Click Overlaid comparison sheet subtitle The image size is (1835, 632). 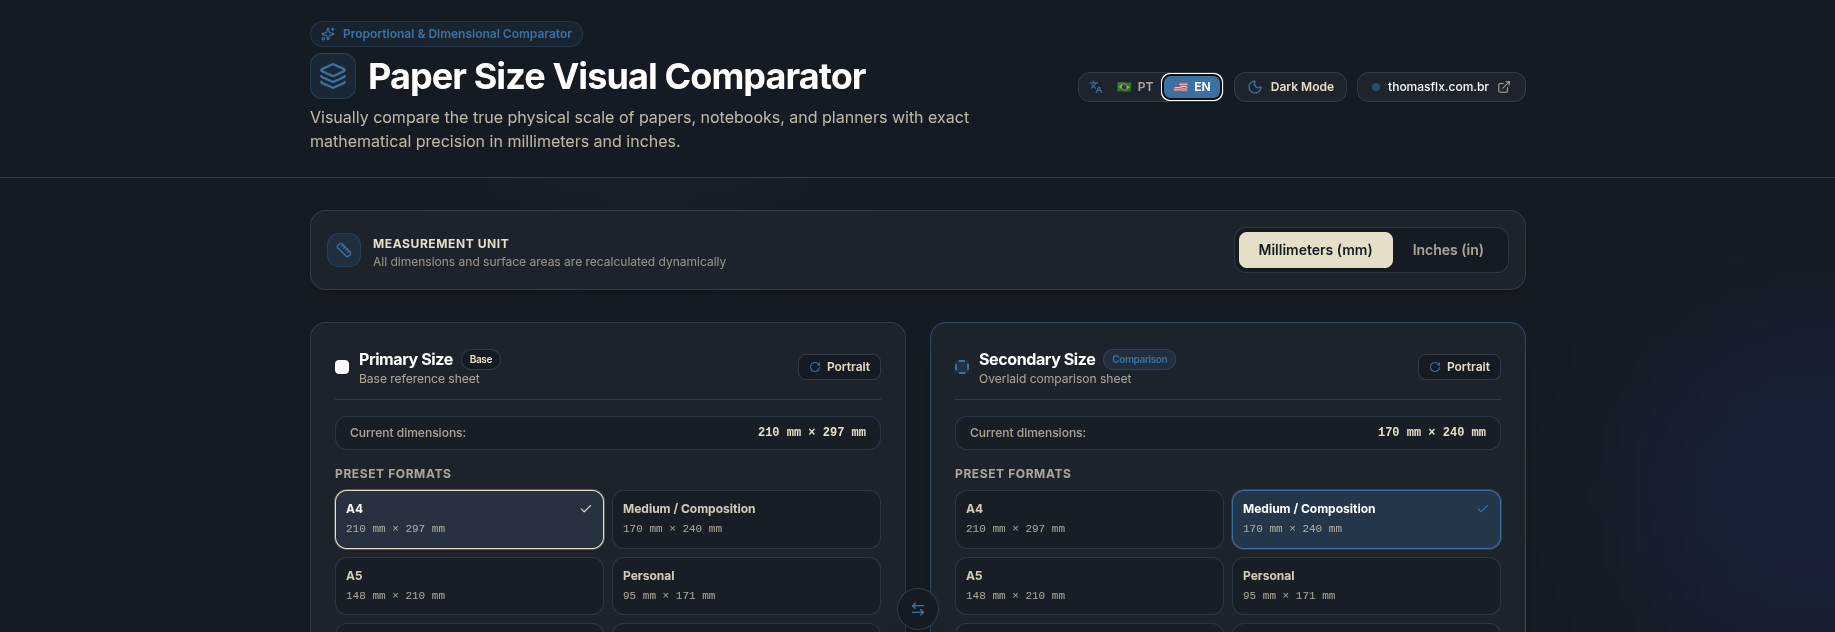pos(1055,379)
